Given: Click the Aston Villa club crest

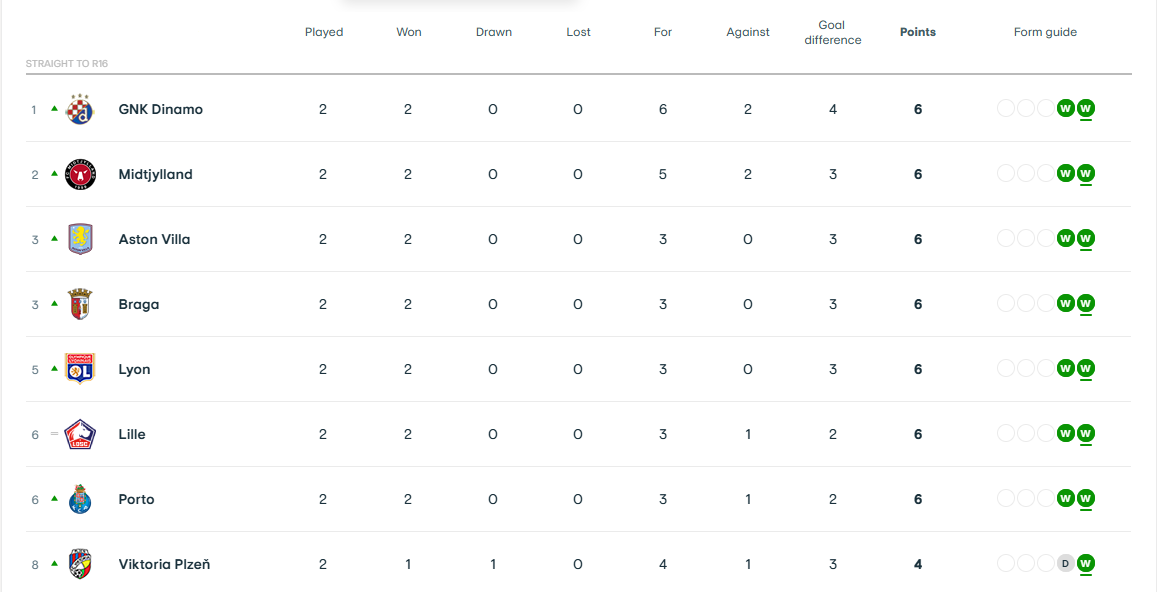Looking at the screenshot, I should 80,239.
